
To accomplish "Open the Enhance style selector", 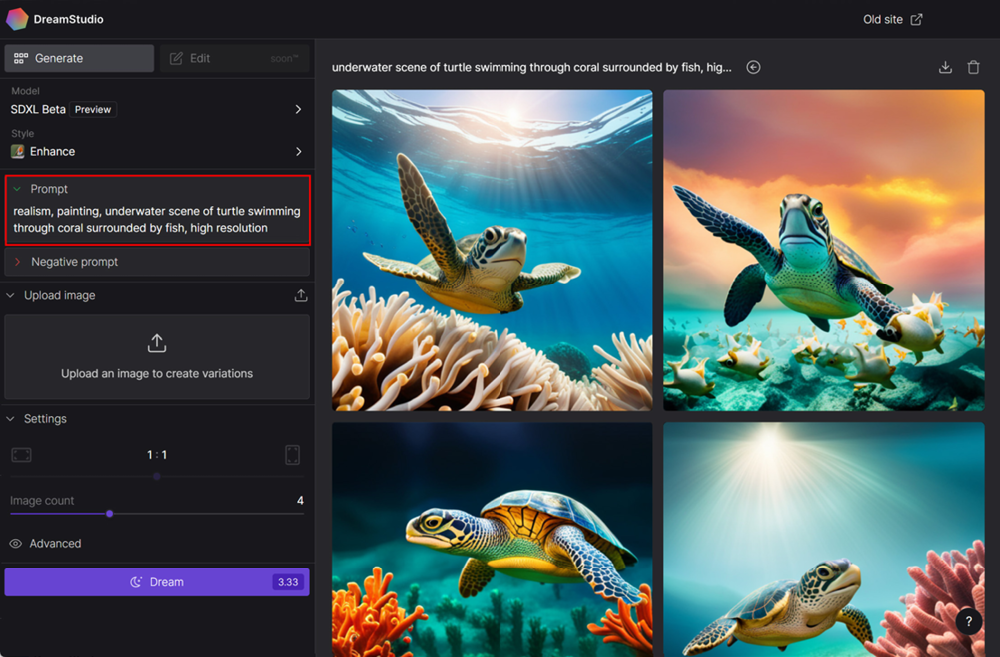I will point(156,151).
